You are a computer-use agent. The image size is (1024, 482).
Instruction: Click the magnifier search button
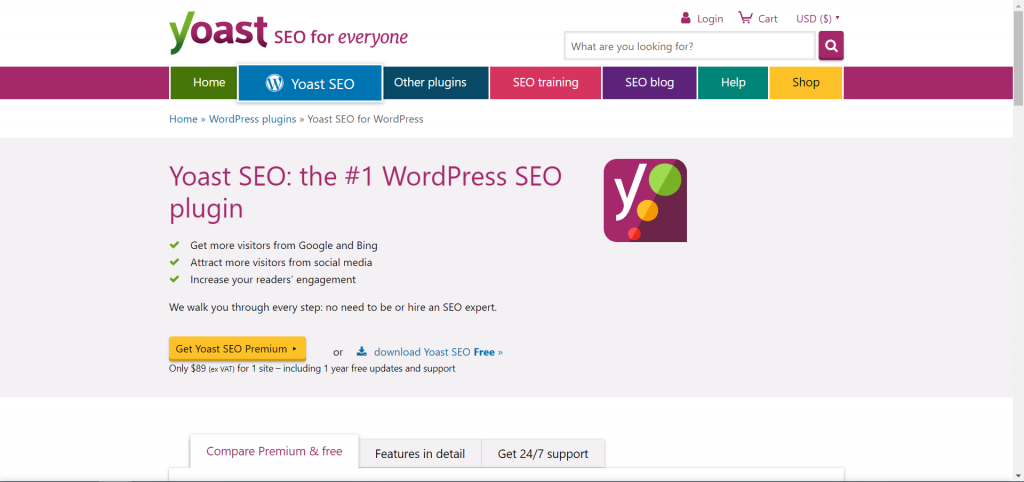click(831, 46)
